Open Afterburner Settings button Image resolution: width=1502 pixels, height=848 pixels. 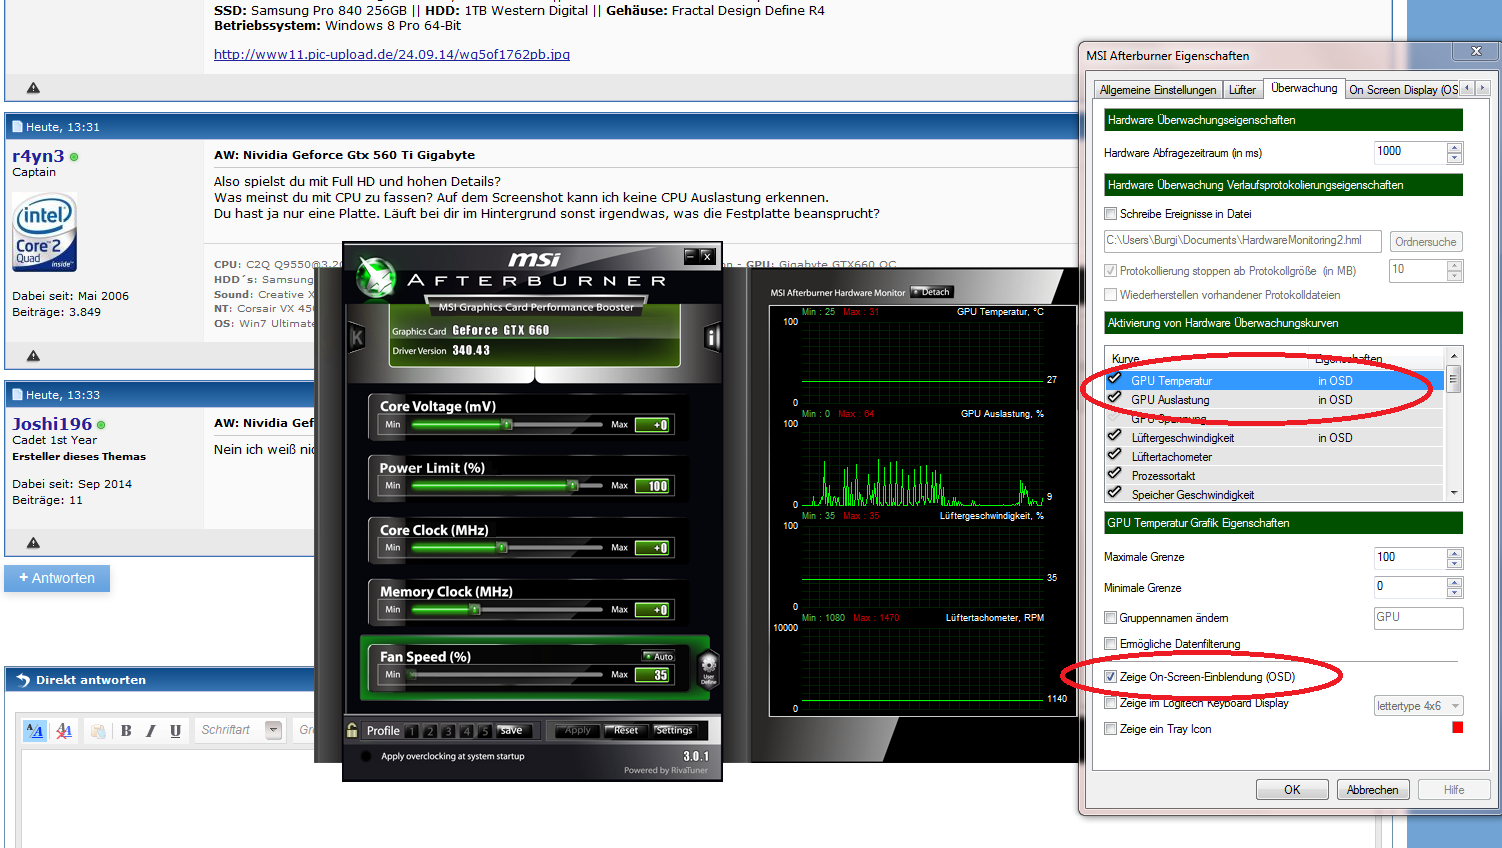[x=675, y=730]
